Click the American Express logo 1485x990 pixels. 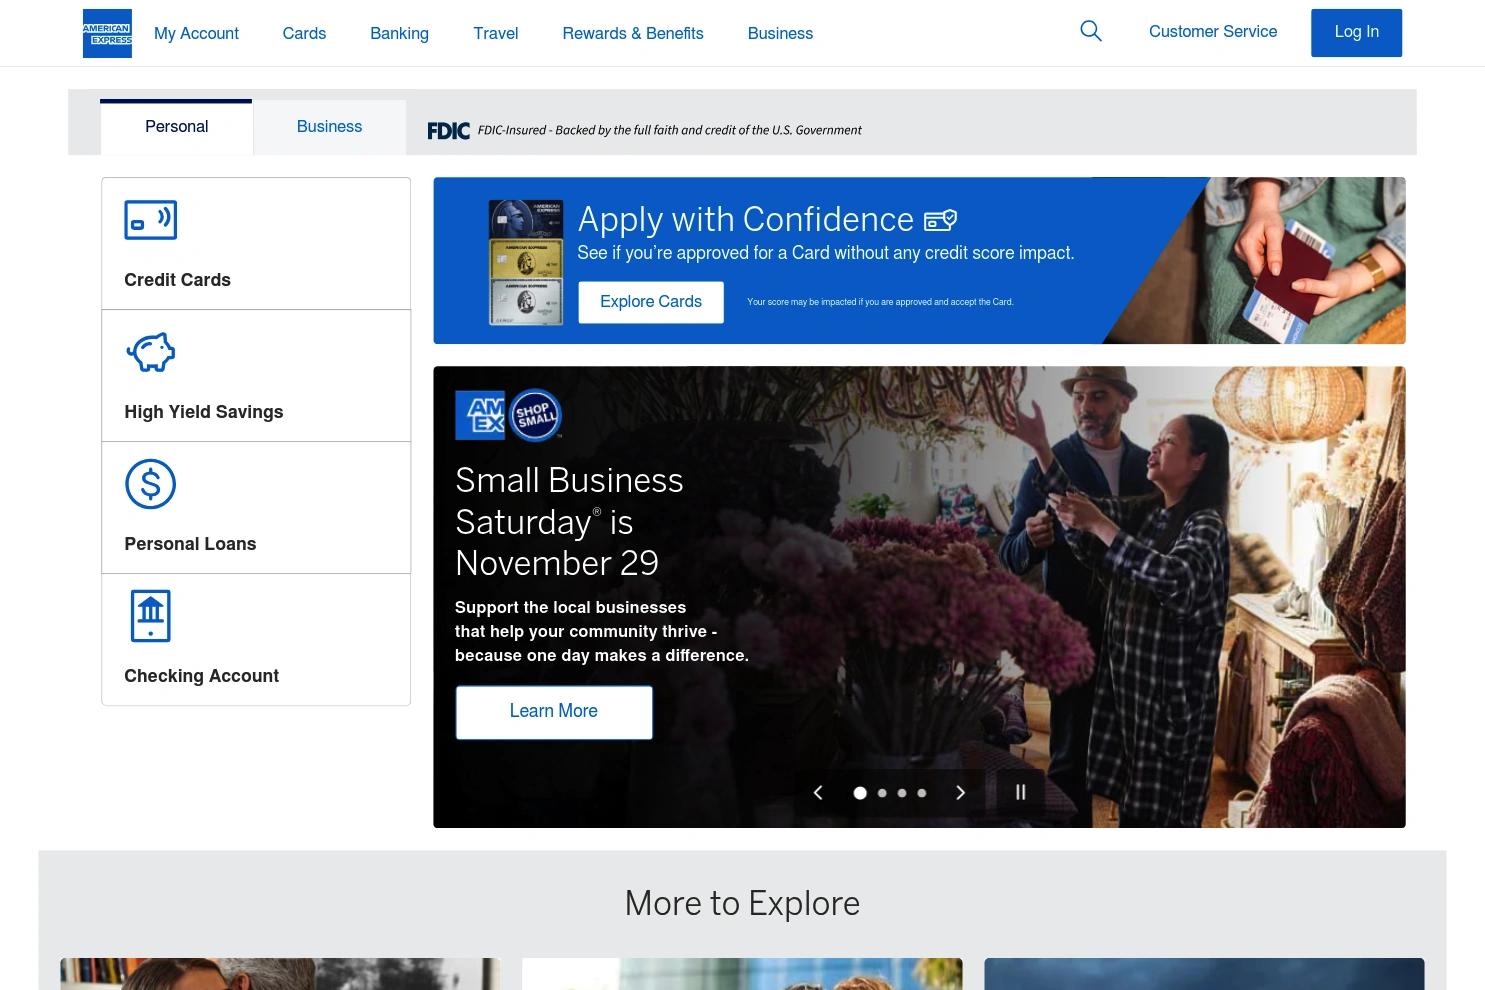[x=107, y=33]
